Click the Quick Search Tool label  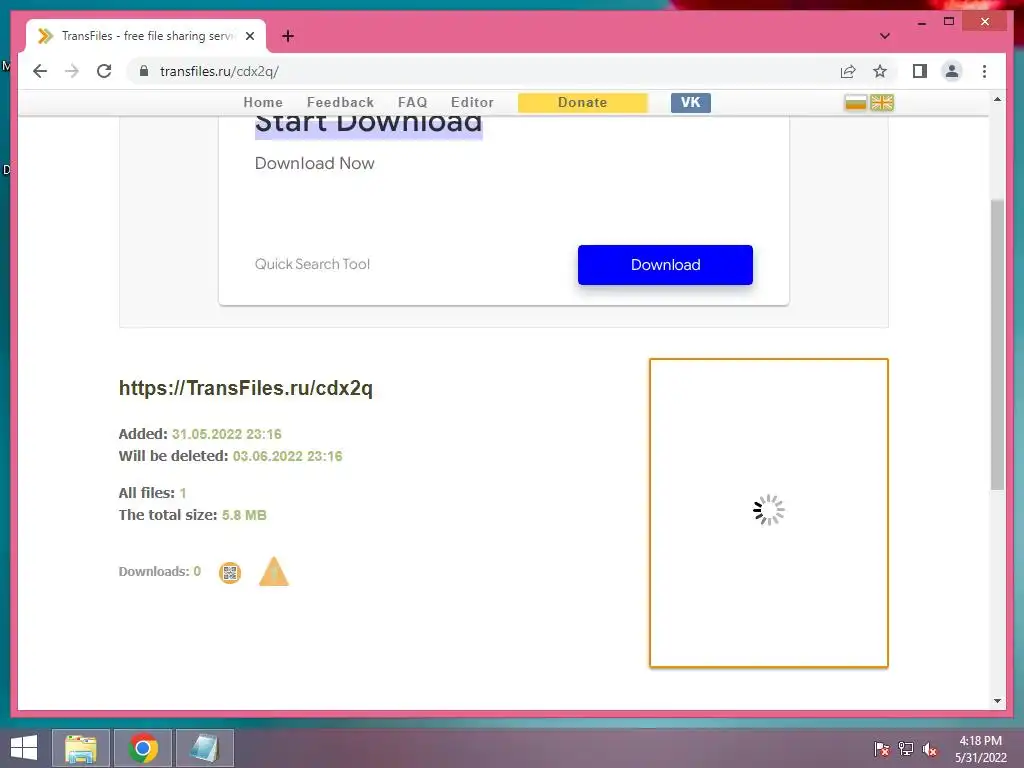coord(312,264)
